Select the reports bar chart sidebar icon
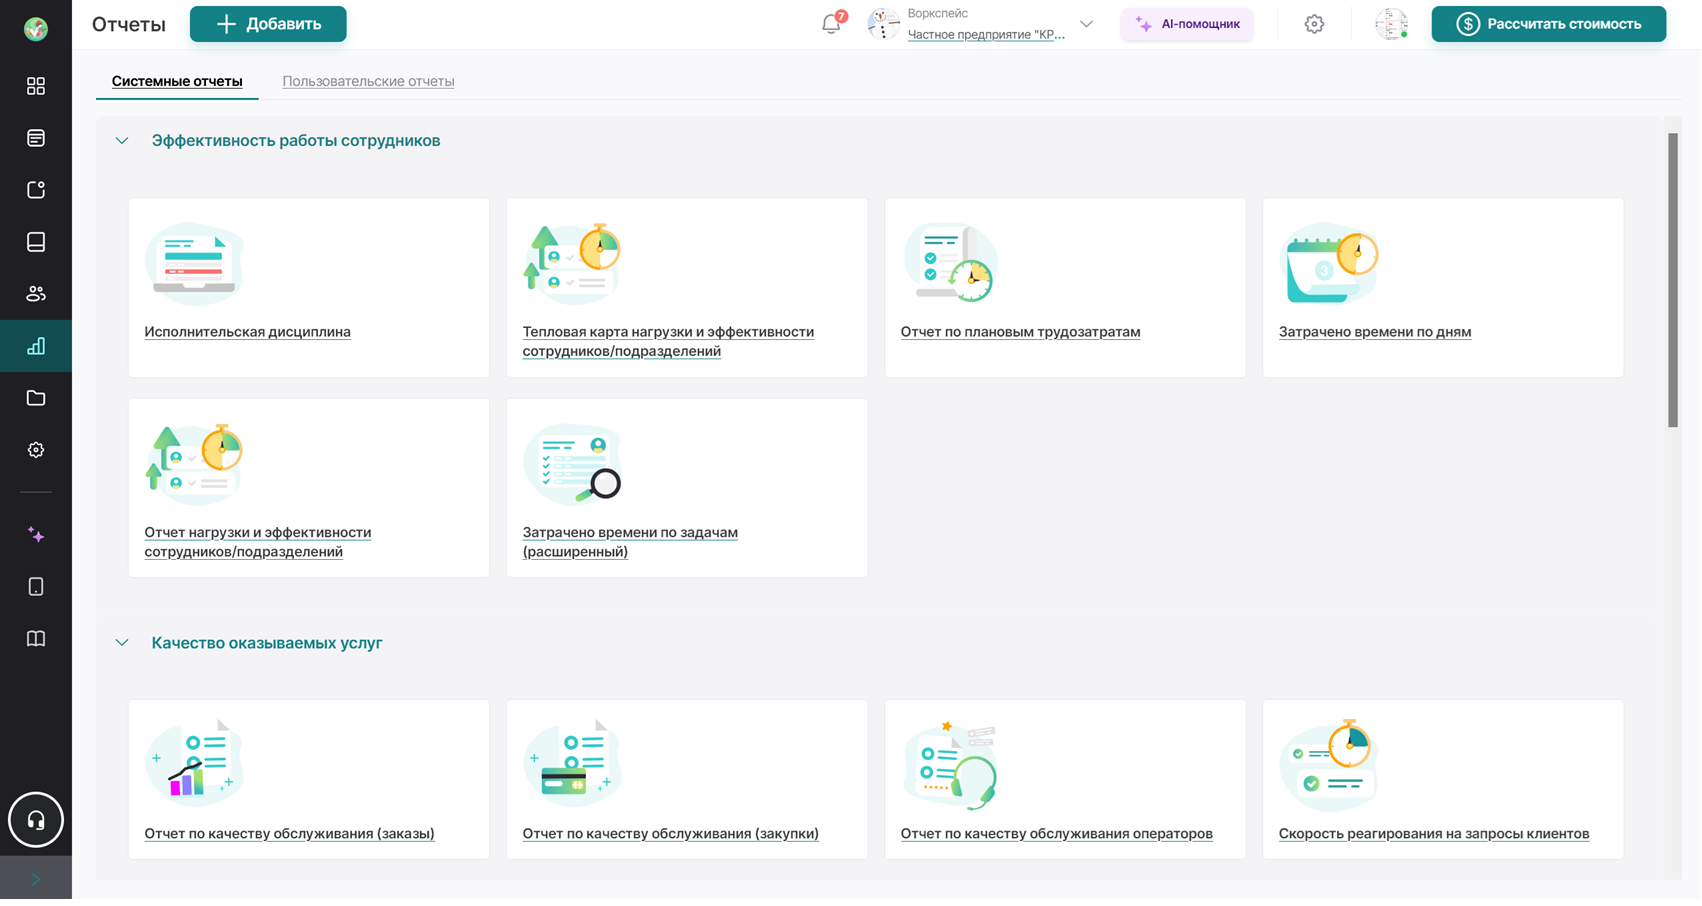The height and width of the screenshot is (906, 1702). (36, 346)
